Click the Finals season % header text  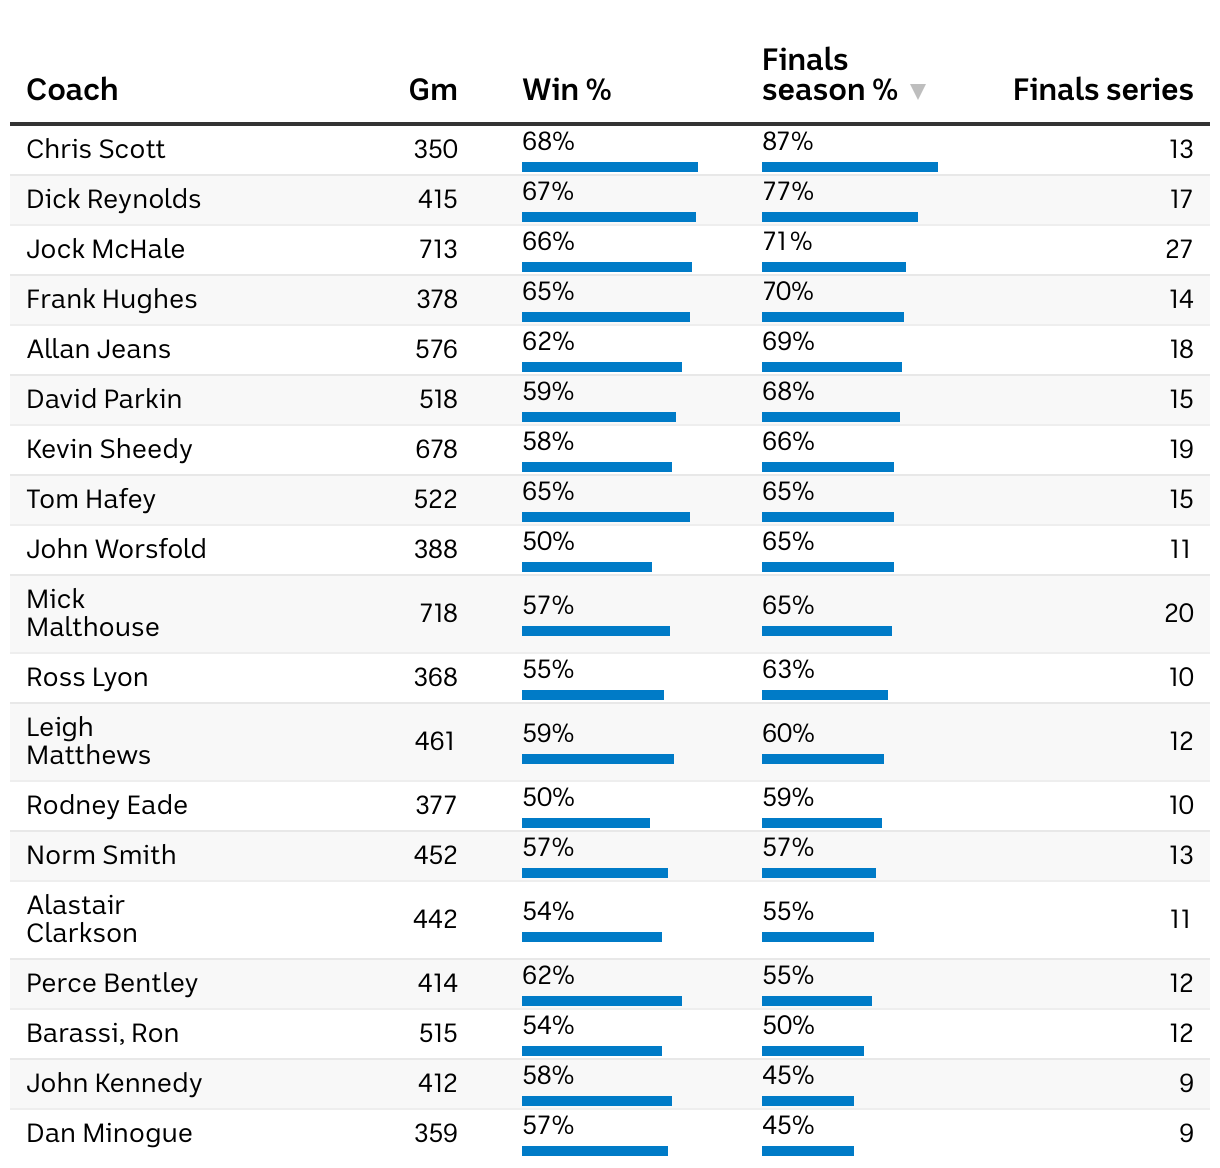tap(829, 76)
